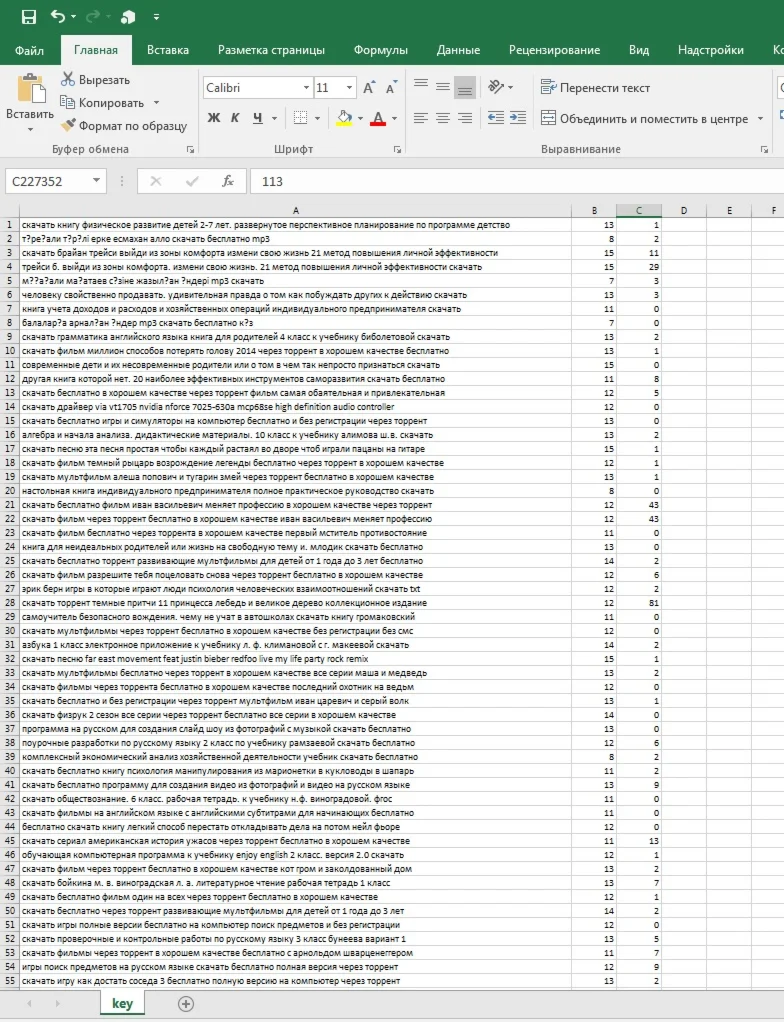The image size is (784, 1022).
Task: Align text to middle of cell
Action: (x=443, y=86)
